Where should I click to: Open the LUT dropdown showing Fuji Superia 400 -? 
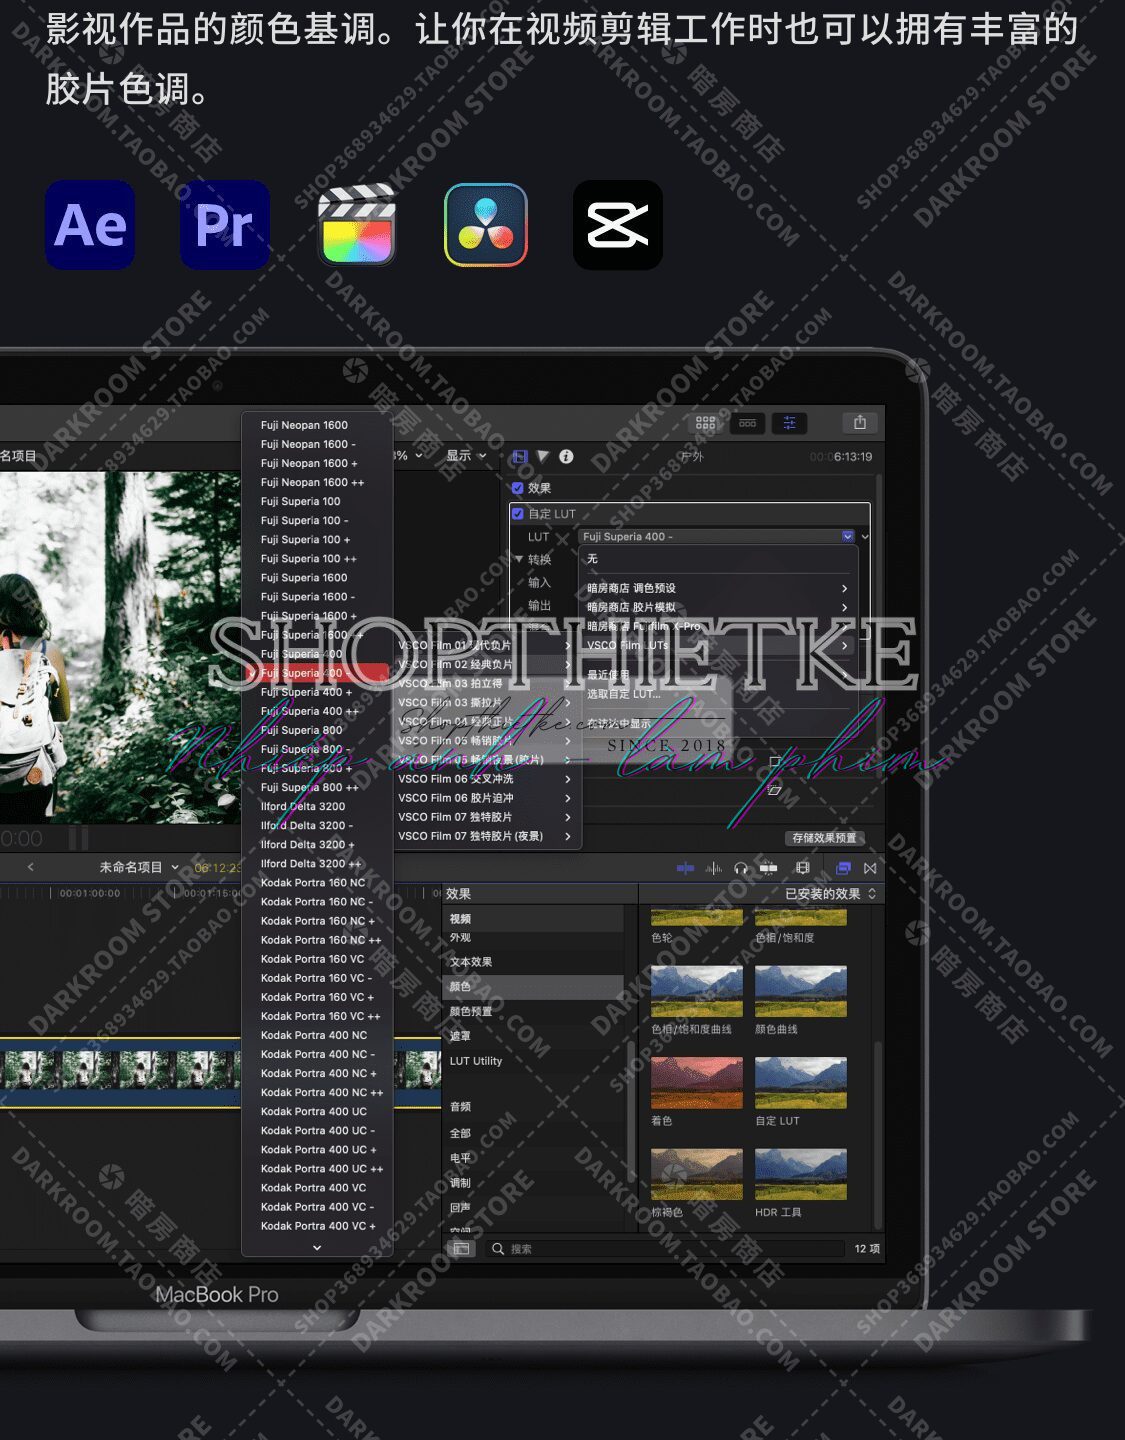click(717, 537)
